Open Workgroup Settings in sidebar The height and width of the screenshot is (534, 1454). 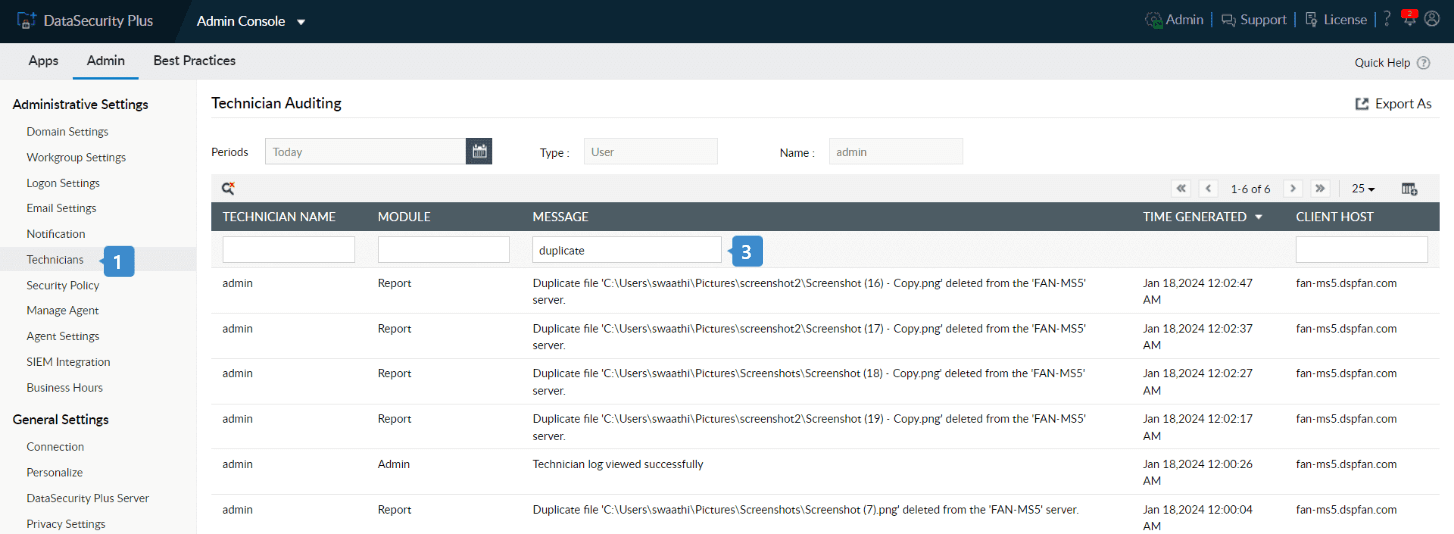pos(76,158)
